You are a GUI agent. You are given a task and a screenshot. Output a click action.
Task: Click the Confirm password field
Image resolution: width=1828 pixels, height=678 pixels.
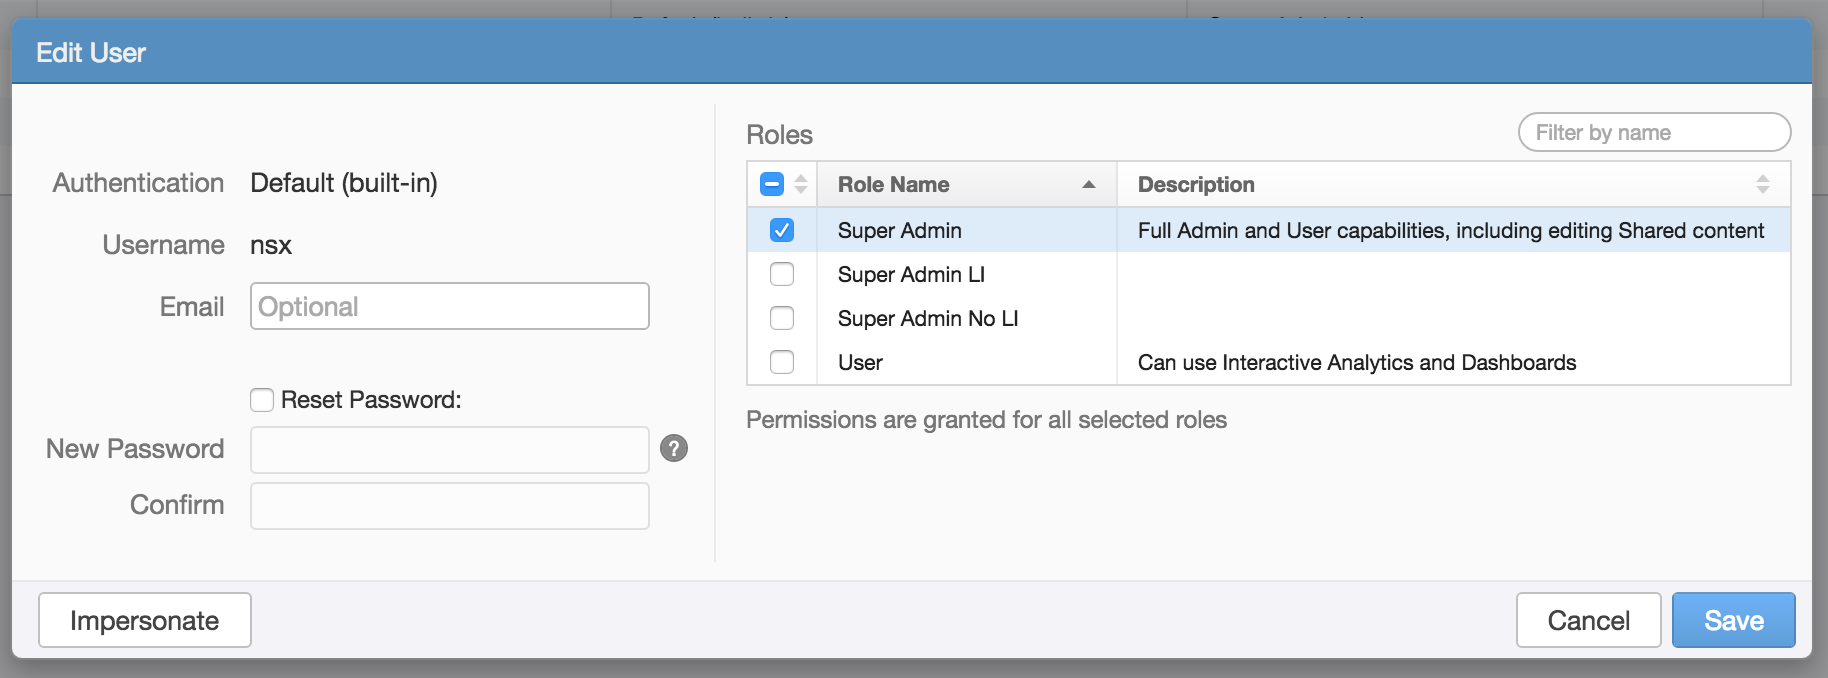(449, 506)
